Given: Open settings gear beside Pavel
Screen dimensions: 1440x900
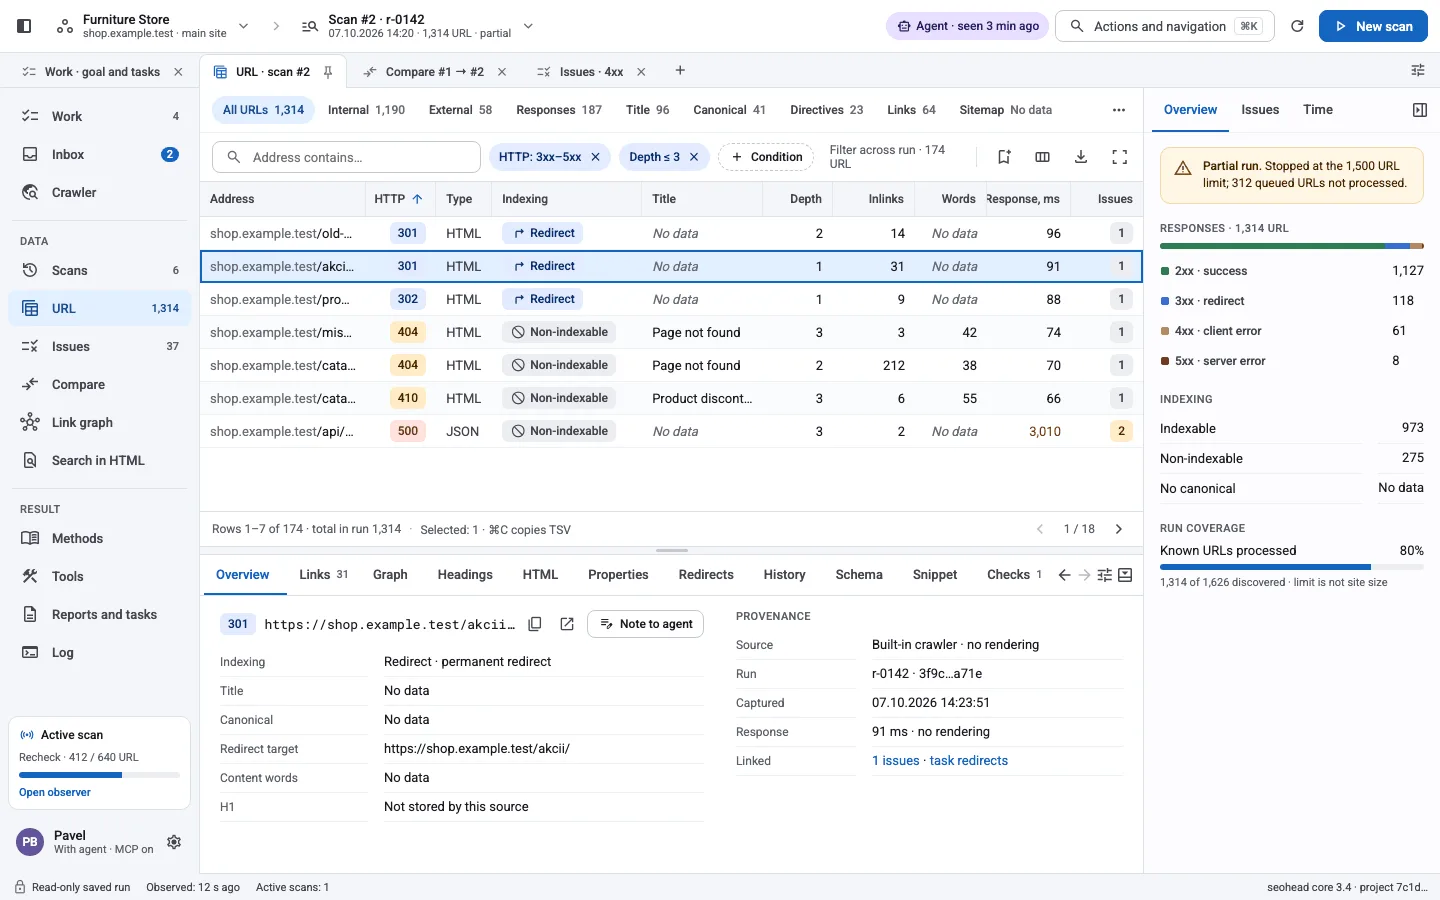Looking at the screenshot, I should pyautogui.click(x=174, y=842).
